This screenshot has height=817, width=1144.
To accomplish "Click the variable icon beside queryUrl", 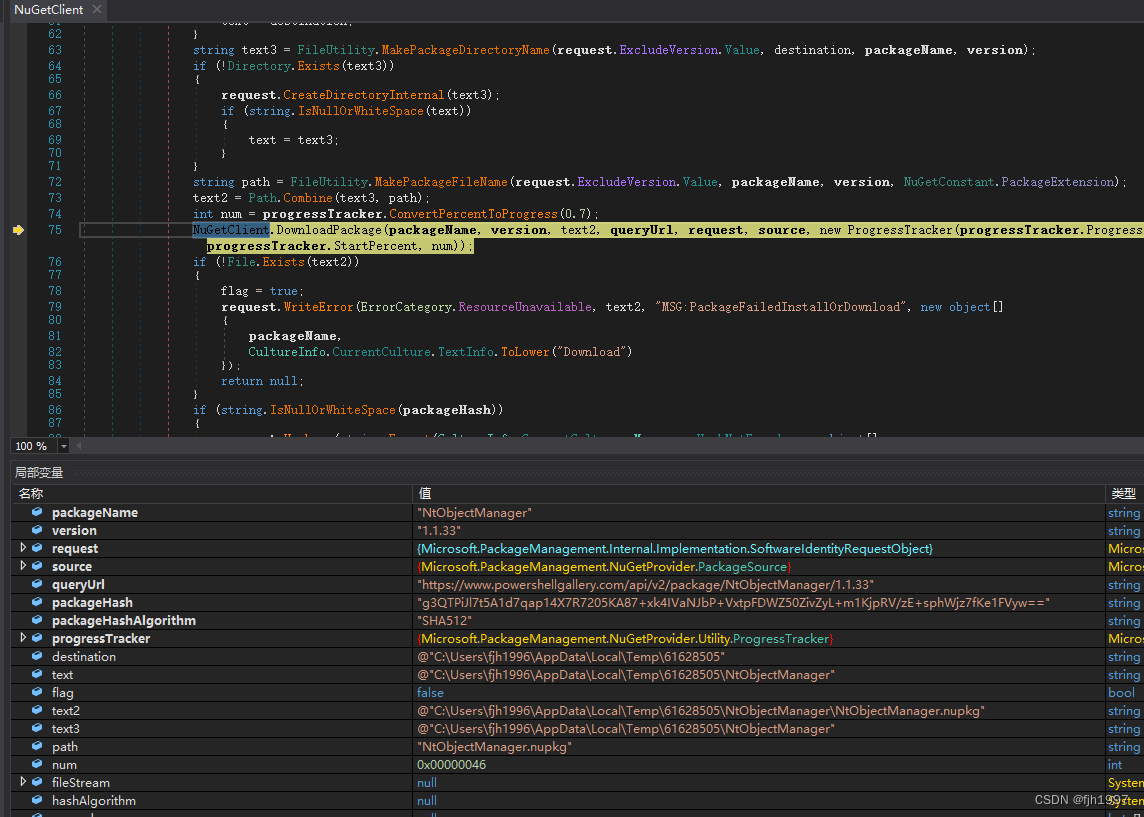I will click(37, 584).
